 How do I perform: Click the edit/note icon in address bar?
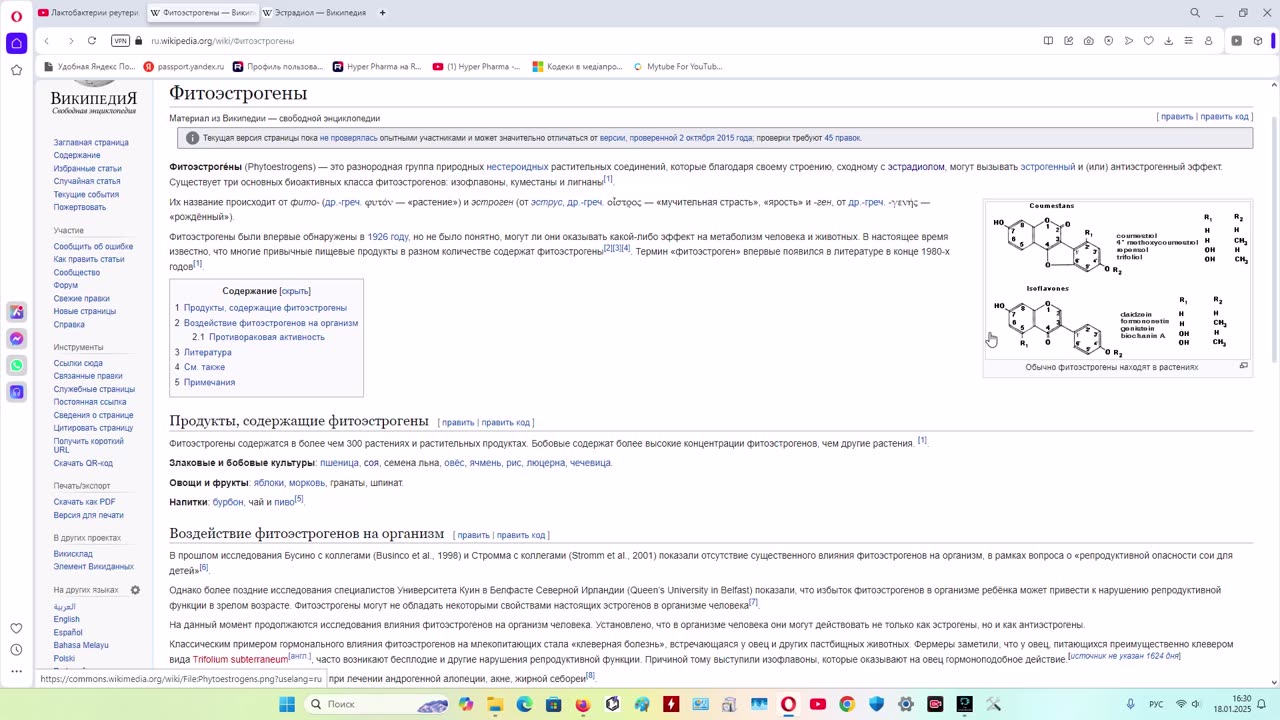pyautogui.click(x=1068, y=41)
